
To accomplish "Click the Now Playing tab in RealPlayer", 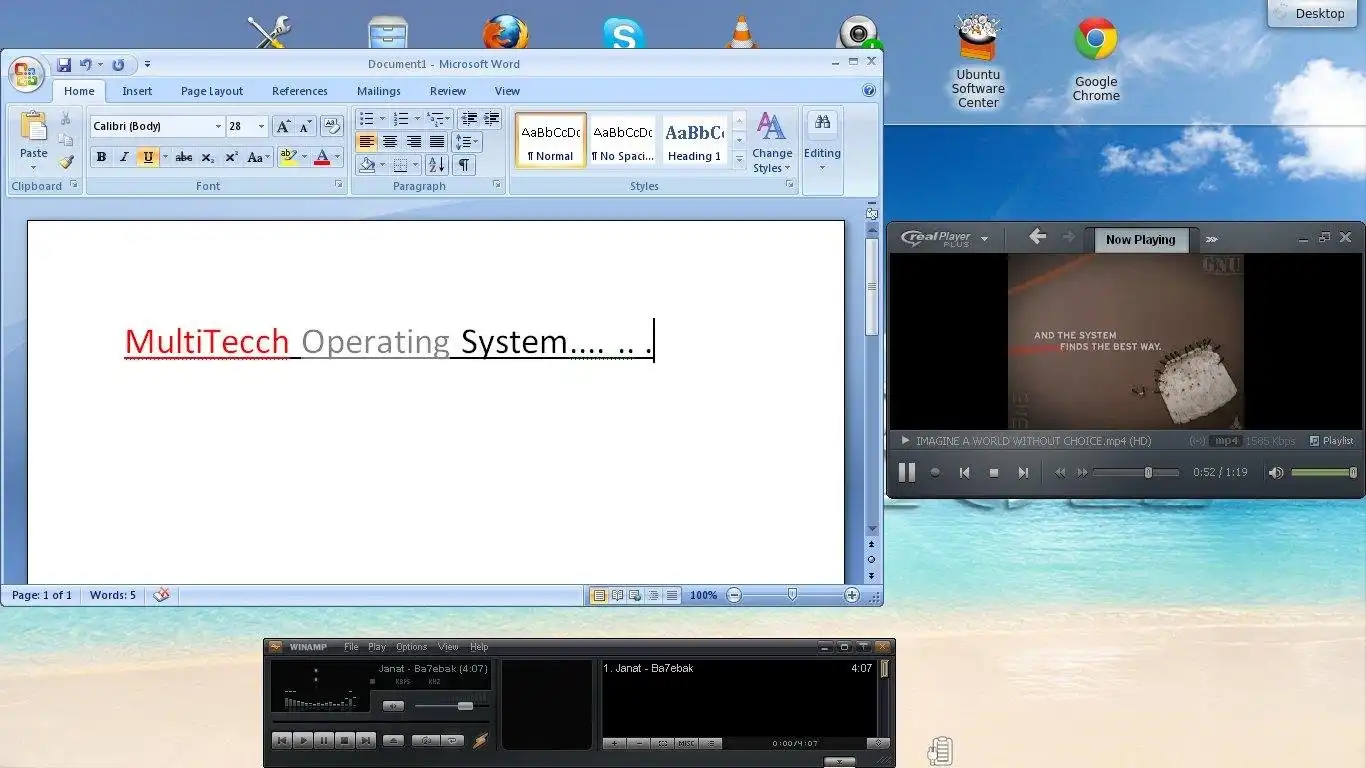I will (x=1141, y=240).
